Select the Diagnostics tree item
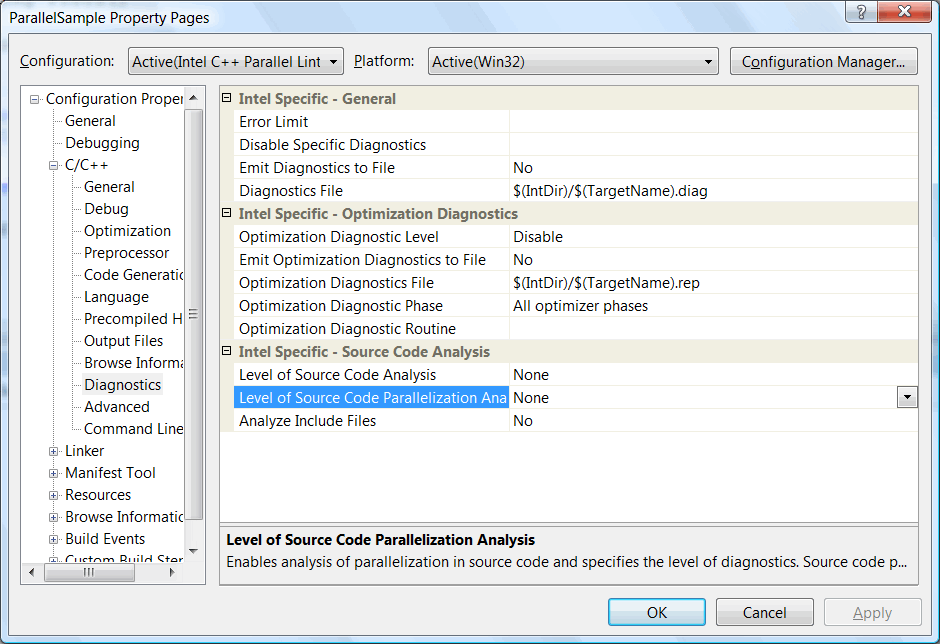940x644 pixels. [123, 384]
